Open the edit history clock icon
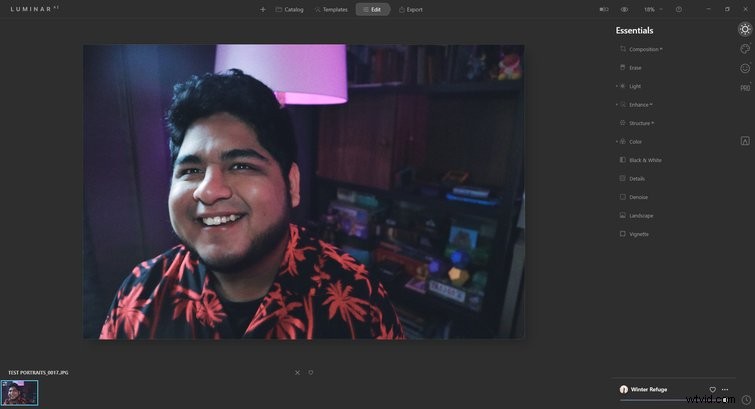Image resolution: width=755 pixels, height=409 pixels. click(746, 400)
